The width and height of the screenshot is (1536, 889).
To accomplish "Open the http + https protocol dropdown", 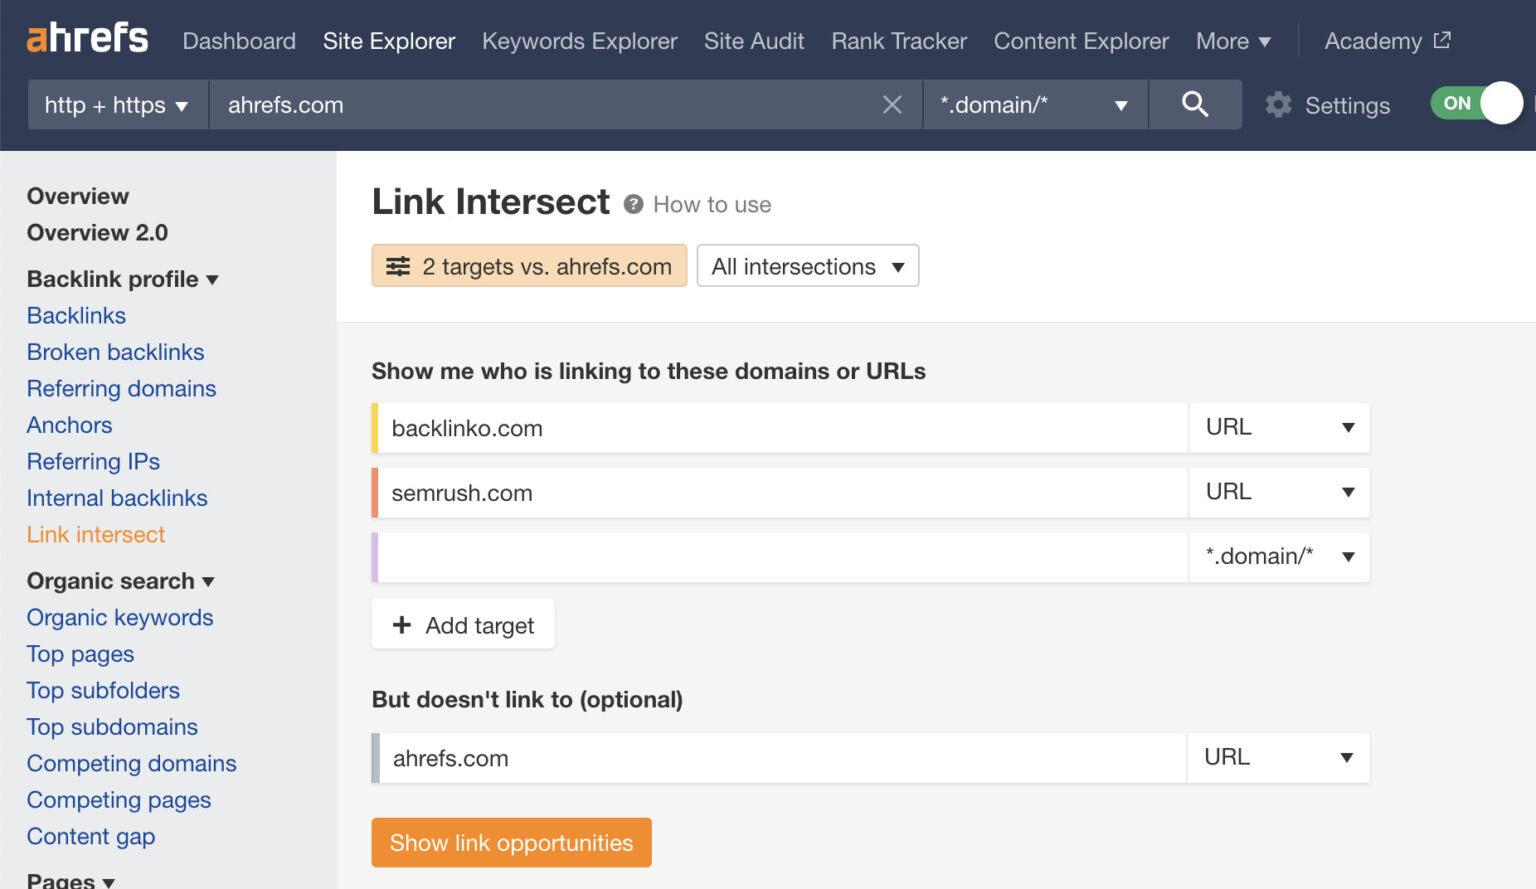I will (115, 104).
